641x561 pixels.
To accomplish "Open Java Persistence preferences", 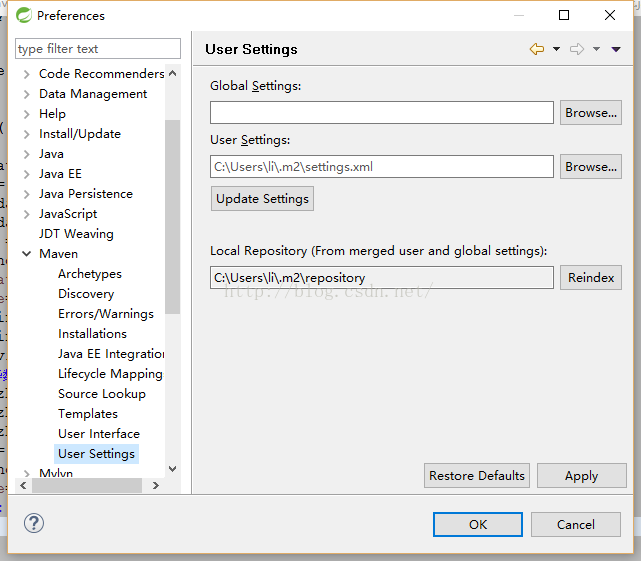I will [x=86, y=194].
